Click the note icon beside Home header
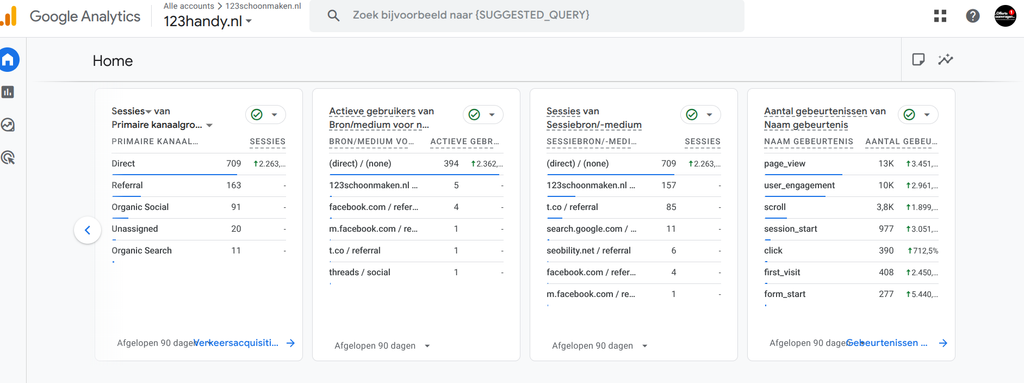The width and height of the screenshot is (1024, 383). (x=918, y=60)
